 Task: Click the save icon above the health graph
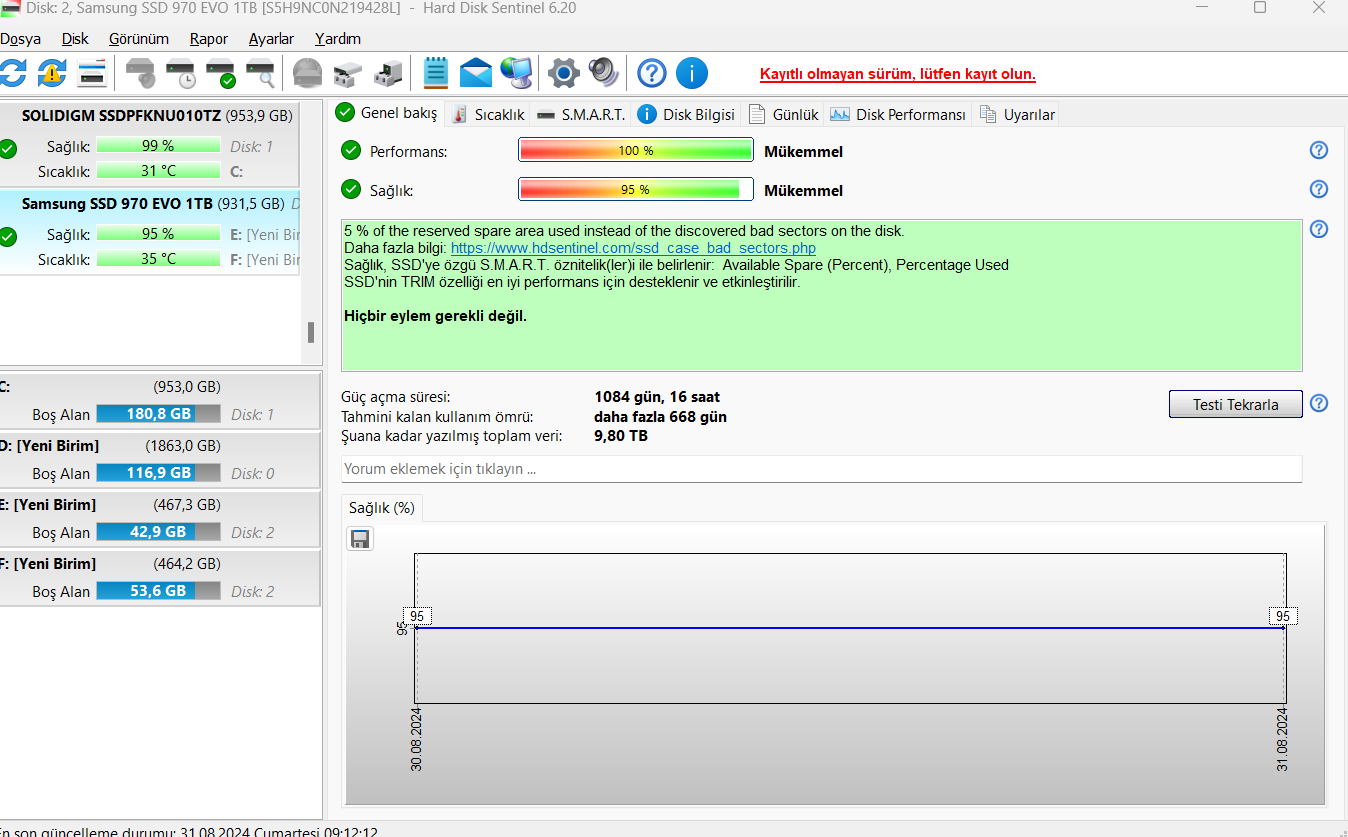click(x=360, y=539)
